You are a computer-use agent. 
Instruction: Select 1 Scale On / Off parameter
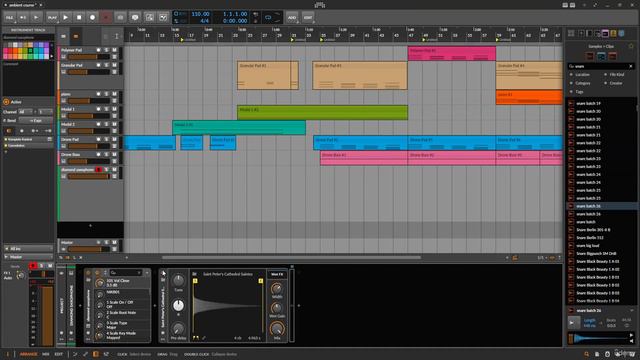click(123, 304)
